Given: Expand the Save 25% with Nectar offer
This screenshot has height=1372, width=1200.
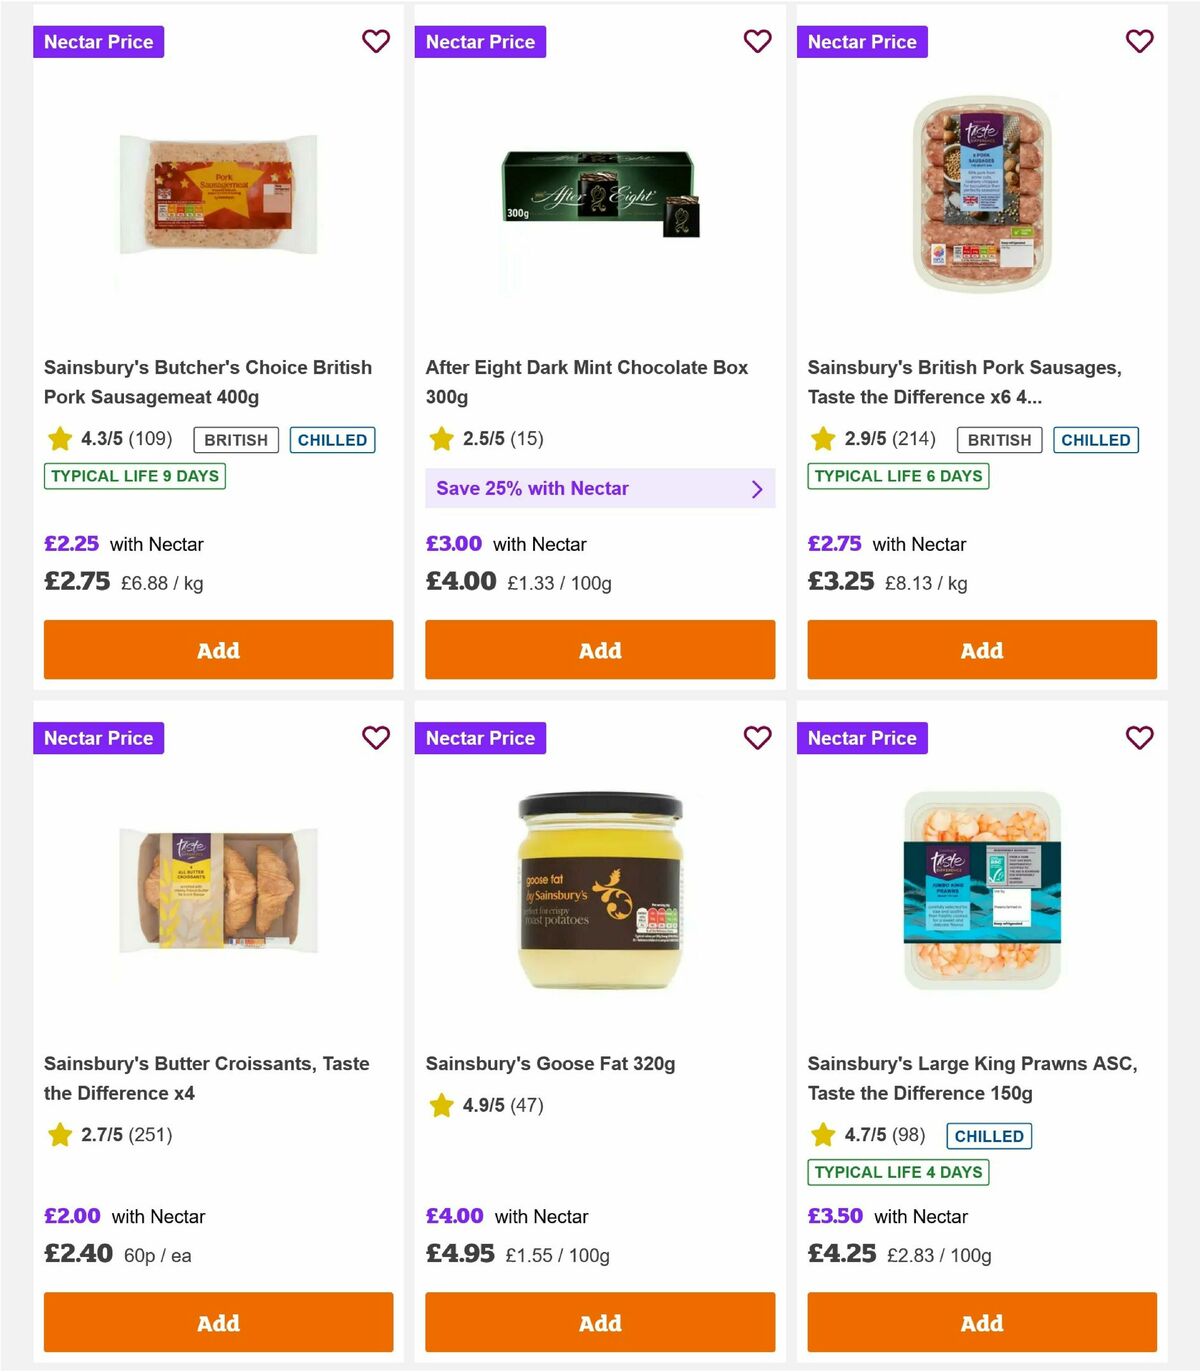Looking at the screenshot, I should 600,488.
